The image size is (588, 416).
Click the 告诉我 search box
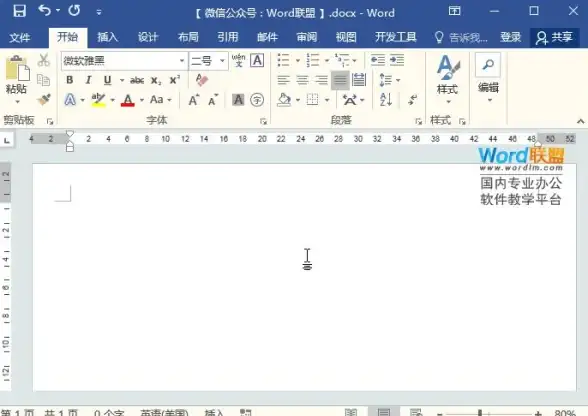click(461, 38)
